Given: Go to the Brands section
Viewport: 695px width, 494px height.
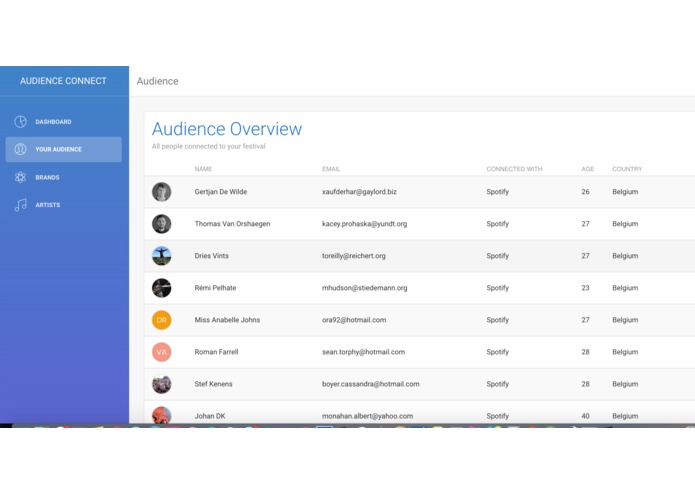Looking at the screenshot, I should click(x=63, y=177).
